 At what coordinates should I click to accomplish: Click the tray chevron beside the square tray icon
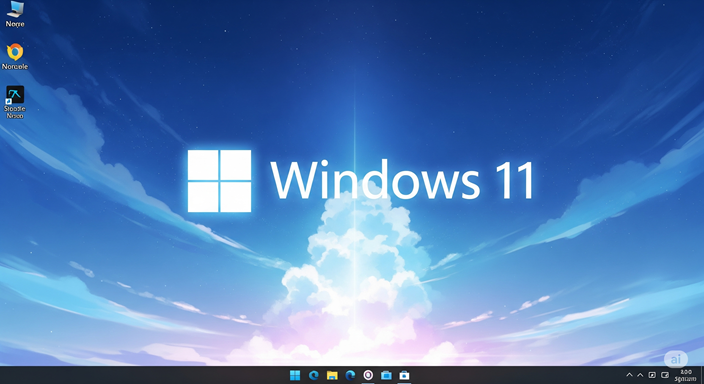click(x=640, y=375)
